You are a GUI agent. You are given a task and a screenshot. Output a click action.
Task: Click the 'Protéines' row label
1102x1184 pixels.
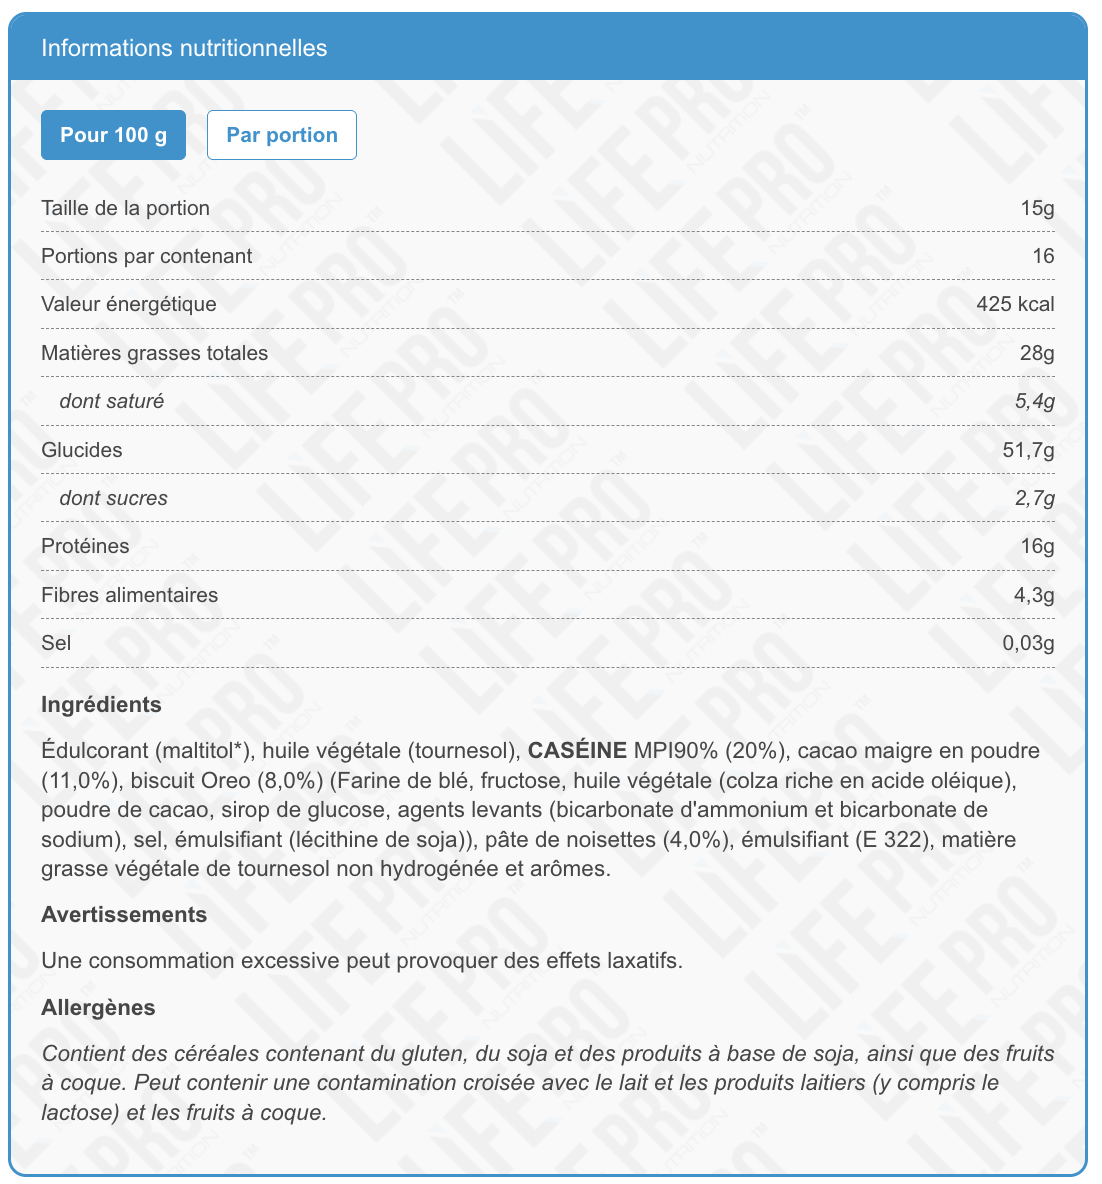85,546
